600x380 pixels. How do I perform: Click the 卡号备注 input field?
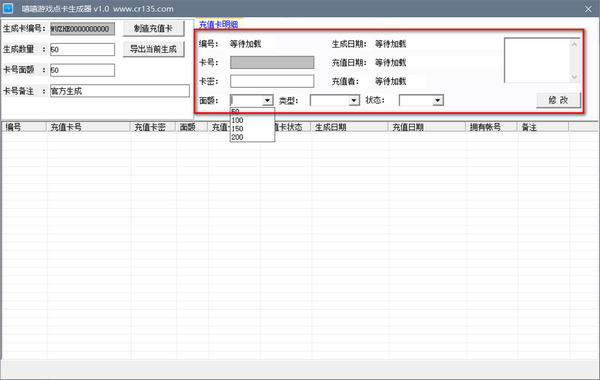click(x=120, y=91)
